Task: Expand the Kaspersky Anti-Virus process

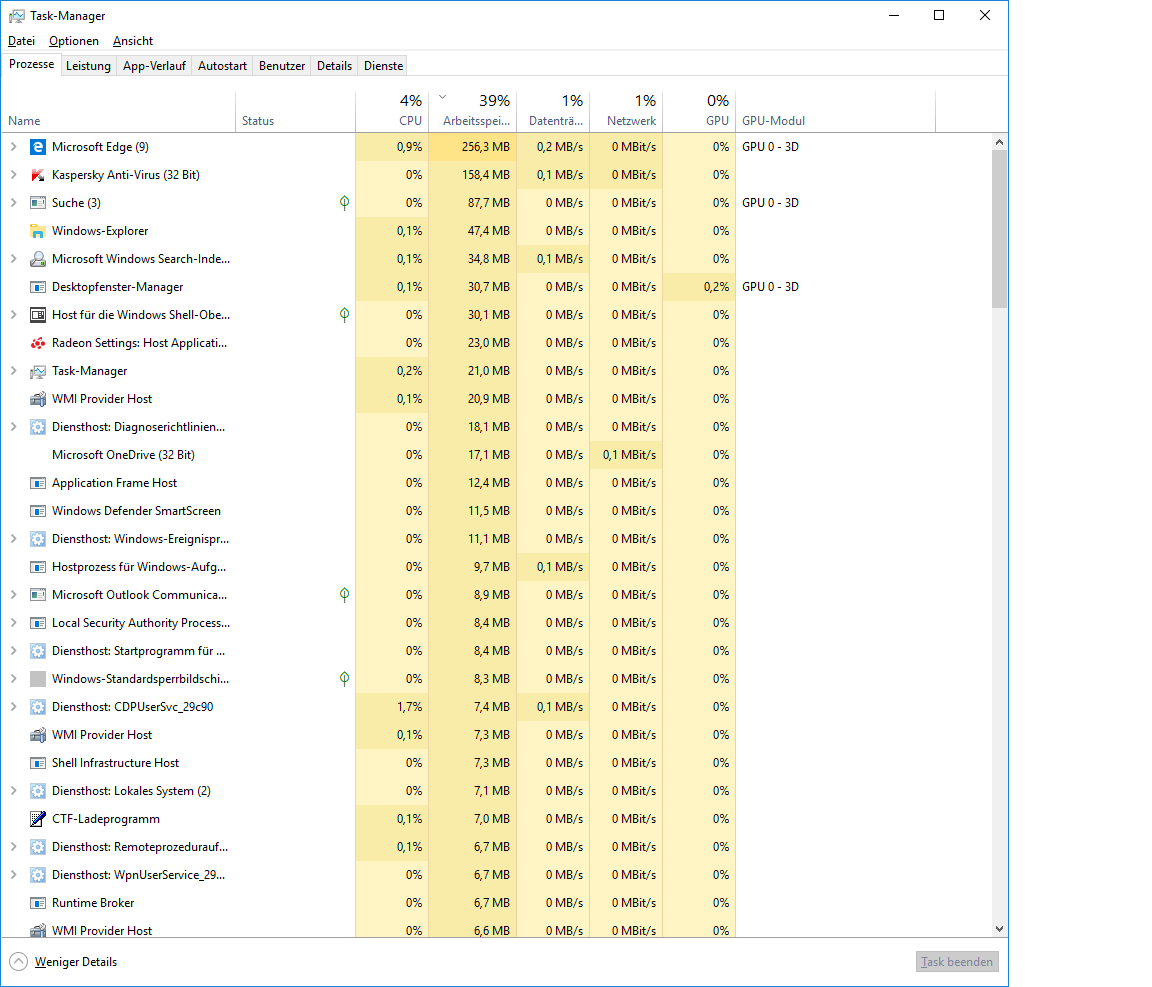Action: [13, 175]
